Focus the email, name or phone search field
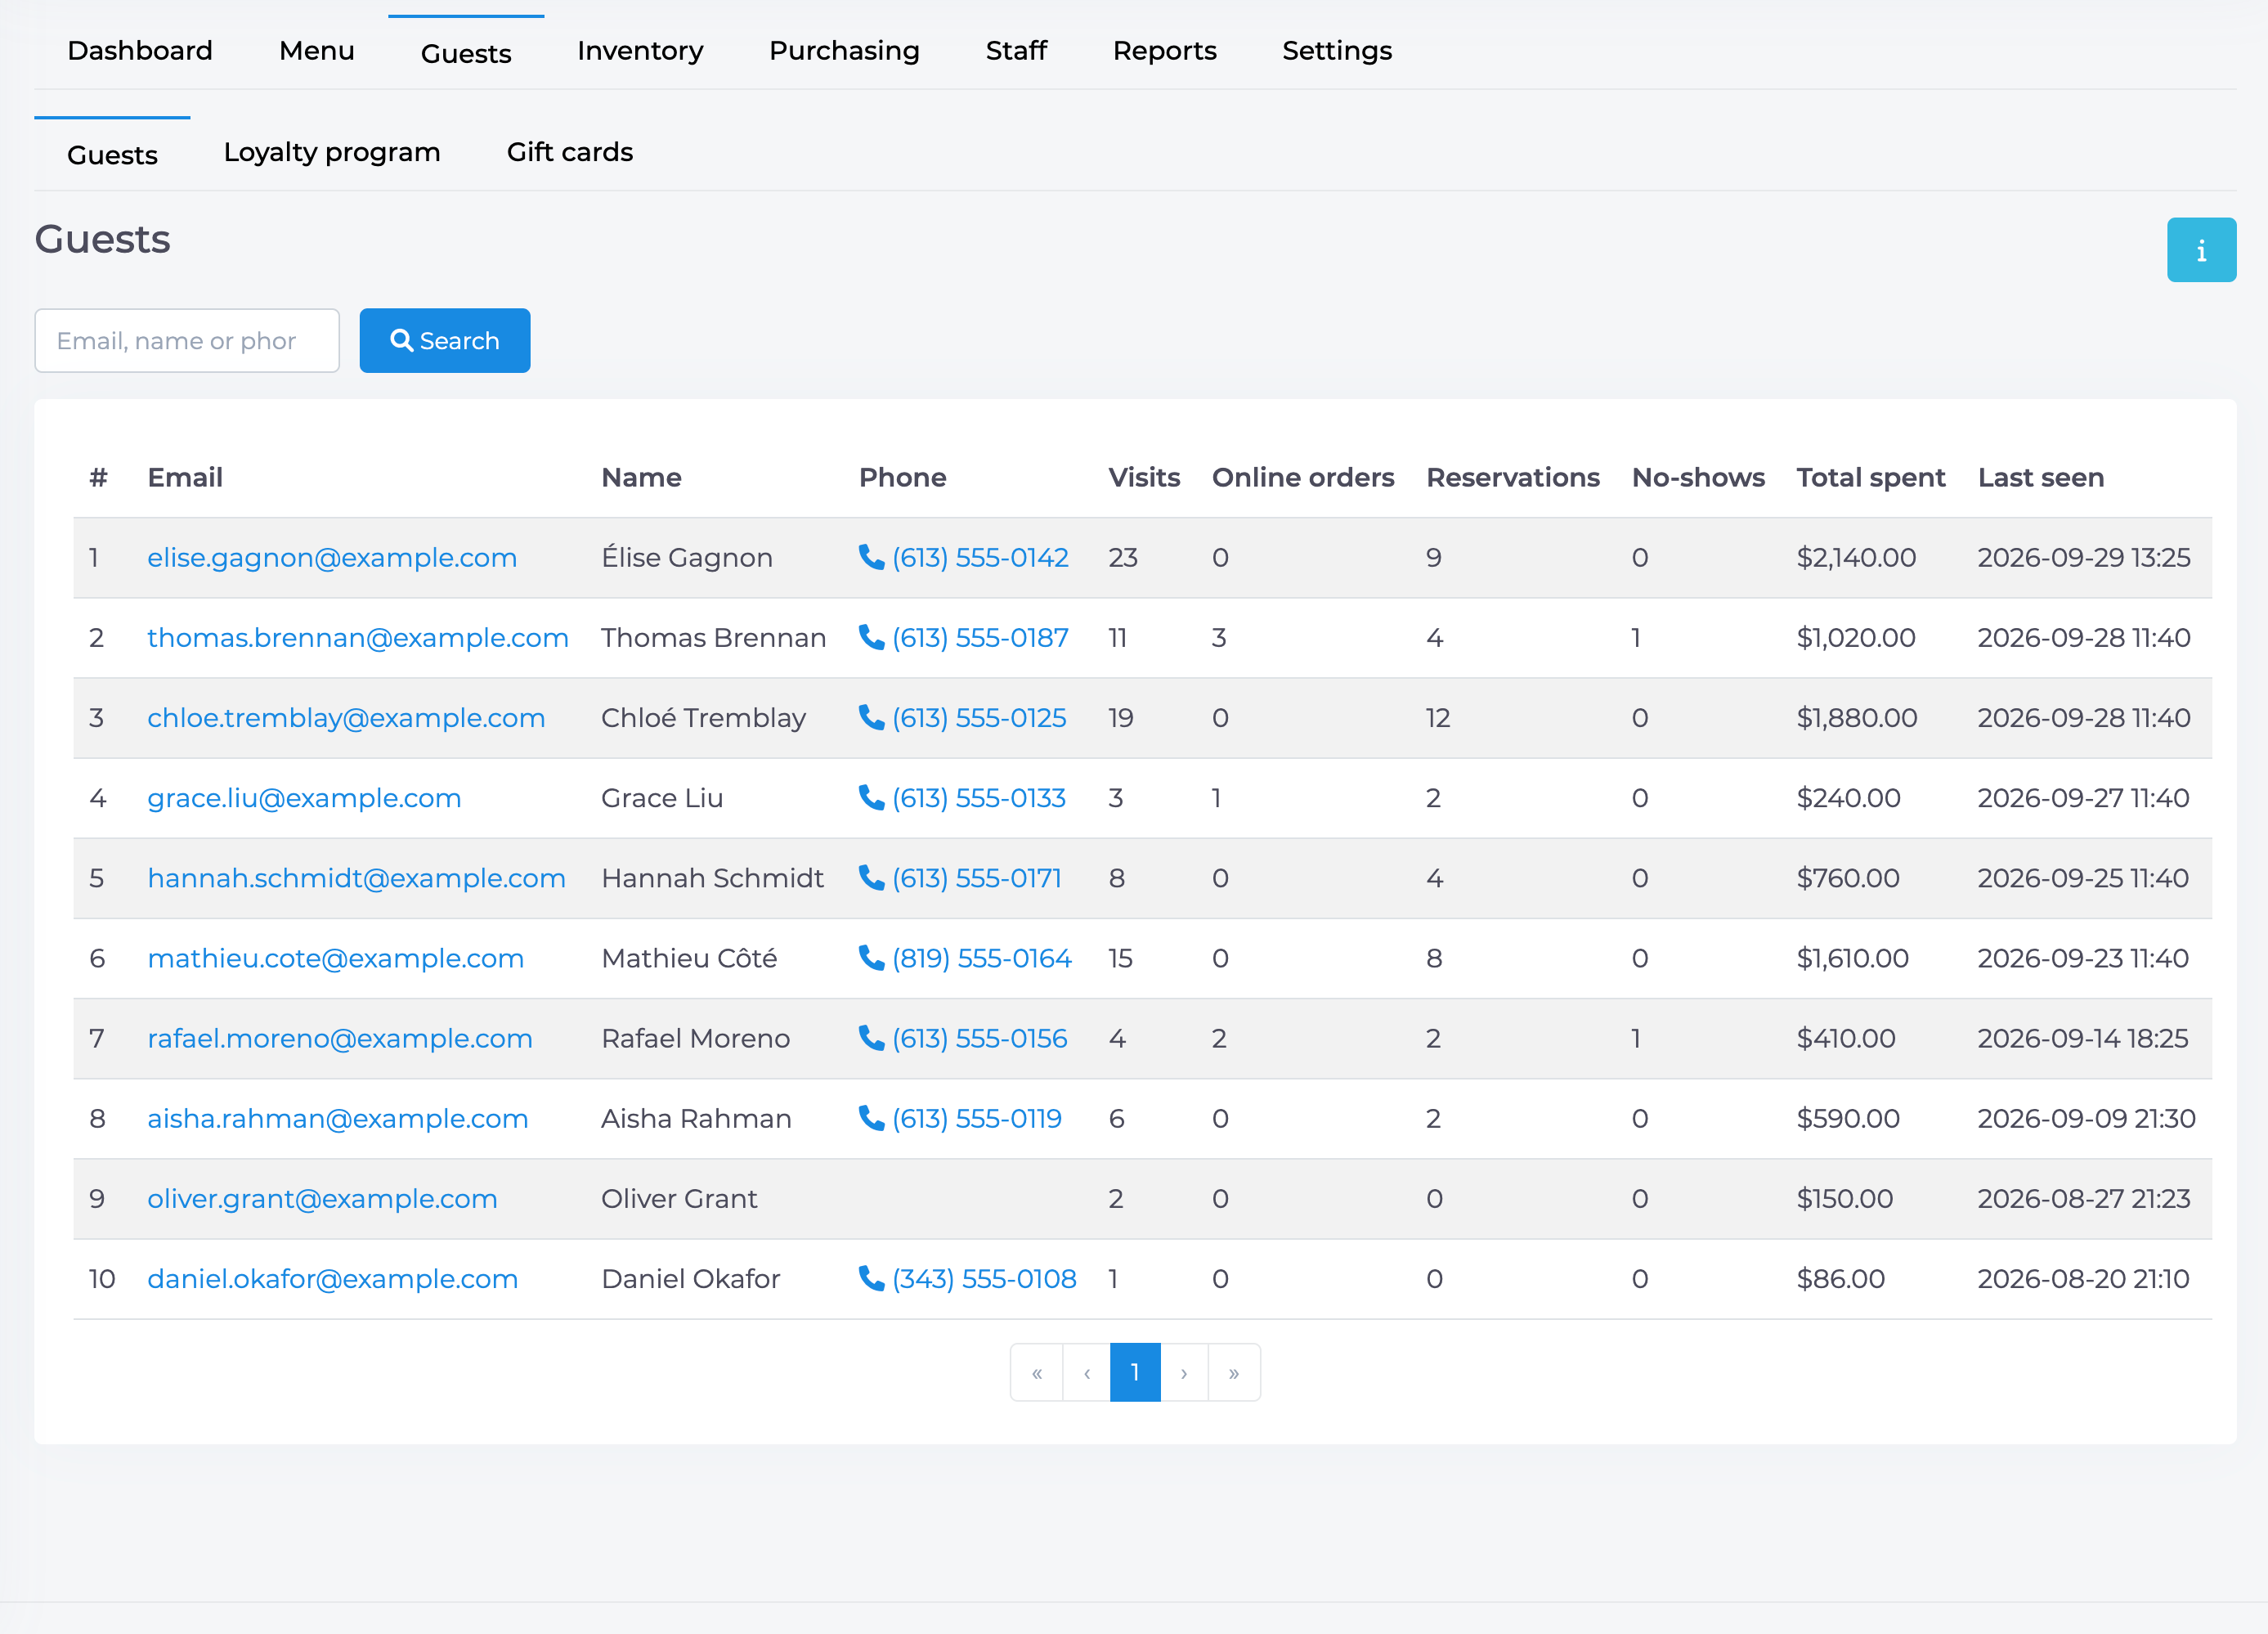This screenshot has width=2268, height=1634. (187, 341)
